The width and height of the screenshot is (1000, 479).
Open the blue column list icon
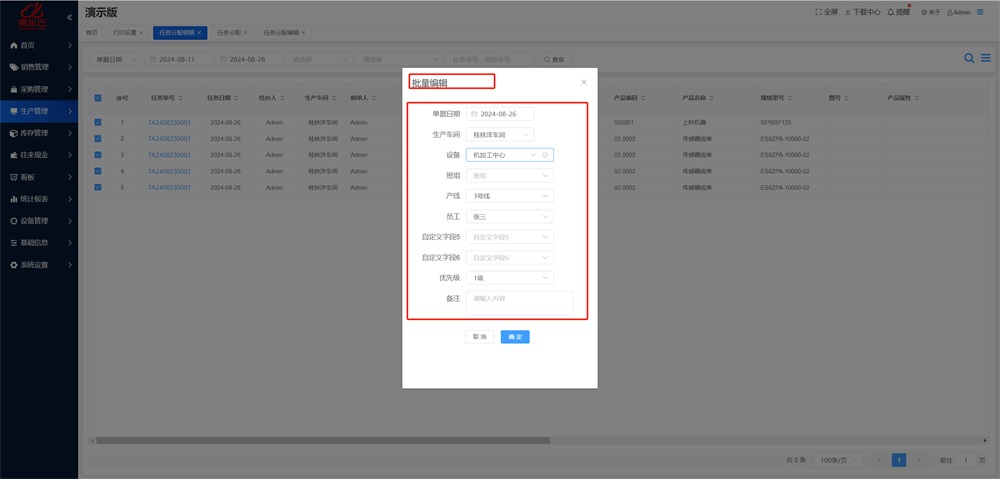(985, 58)
